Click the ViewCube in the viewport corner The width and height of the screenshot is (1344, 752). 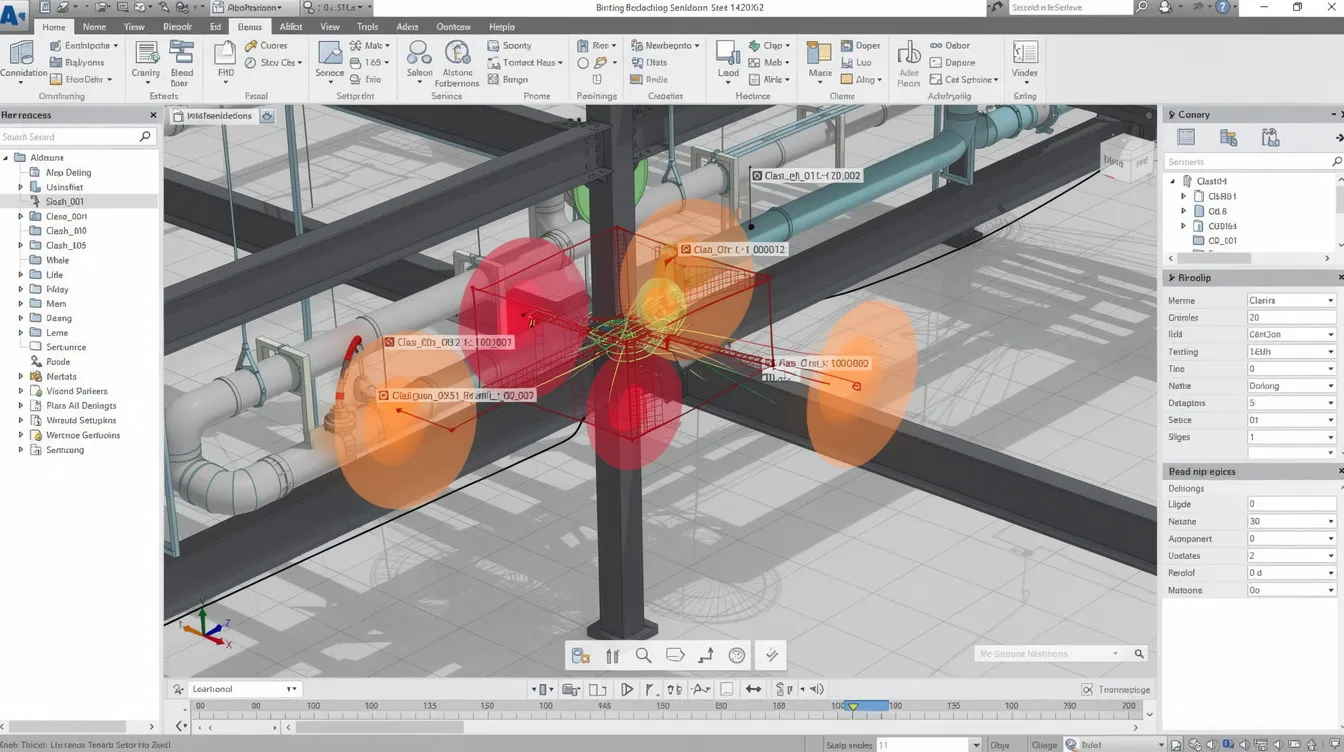pyautogui.click(x=1126, y=158)
